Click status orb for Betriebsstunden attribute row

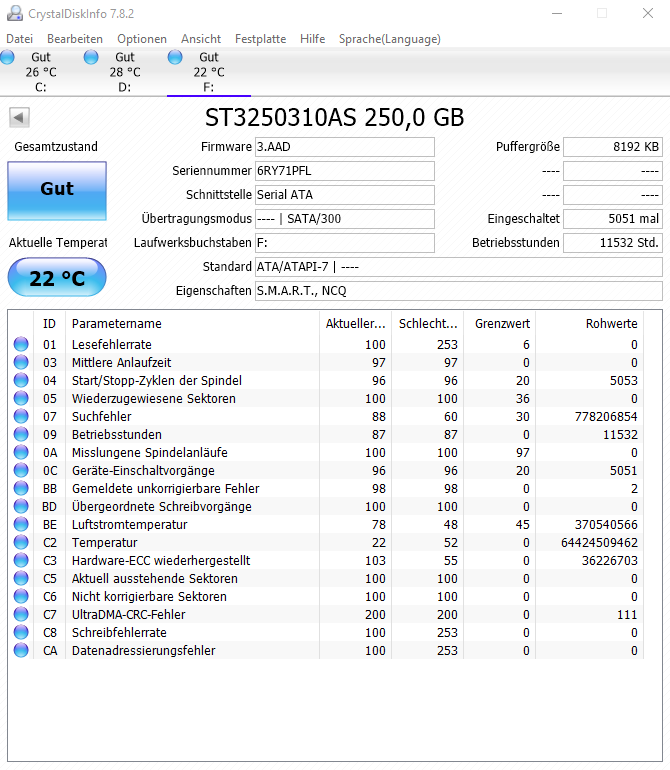tap(21, 434)
